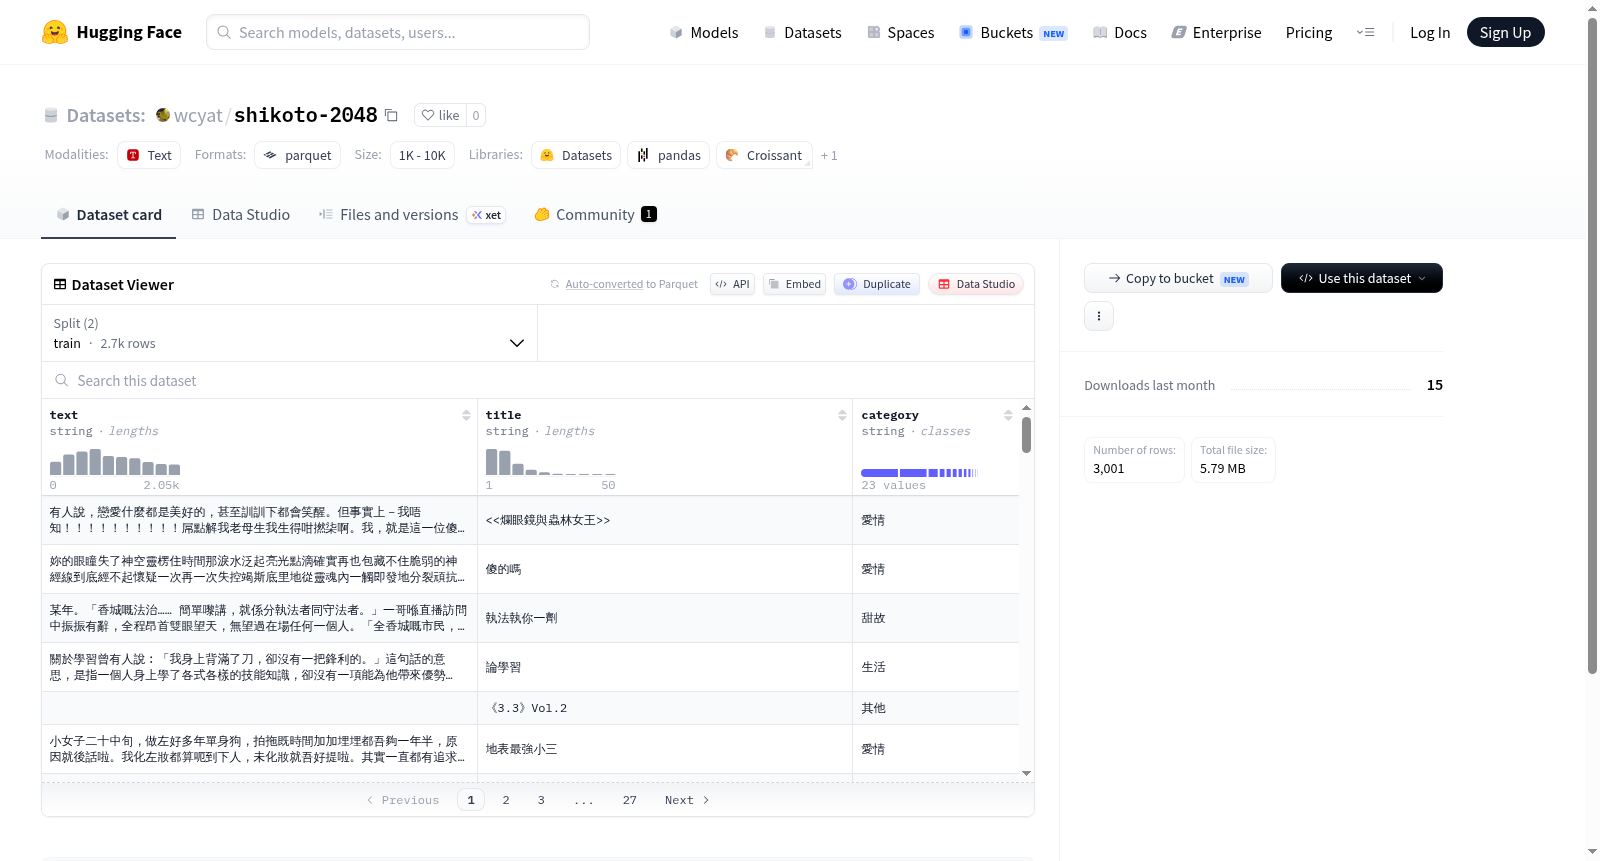1600x861 pixels.
Task: Open the three-dot more options button
Action: [x=1099, y=316]
